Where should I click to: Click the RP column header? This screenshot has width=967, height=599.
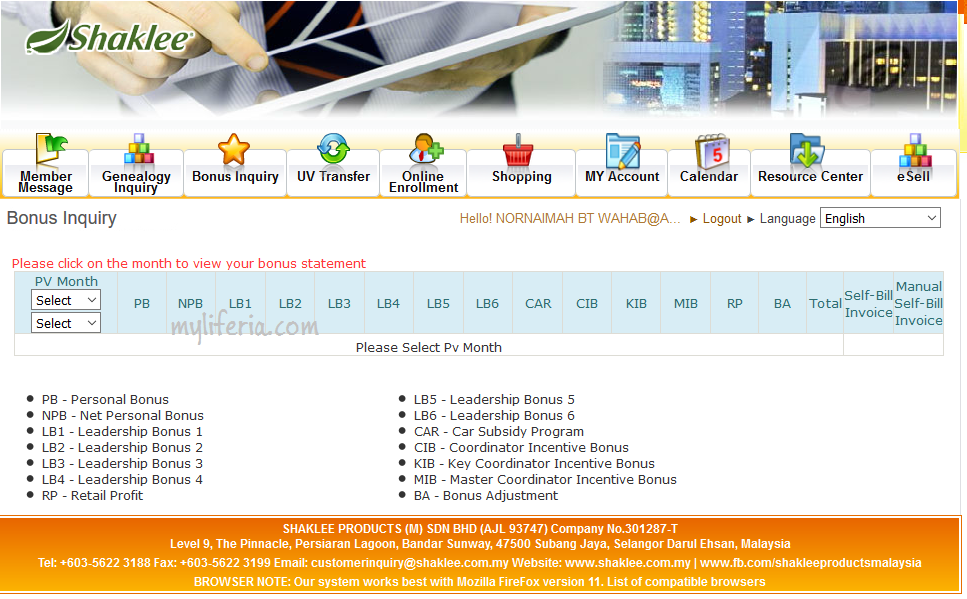[735, 304]
